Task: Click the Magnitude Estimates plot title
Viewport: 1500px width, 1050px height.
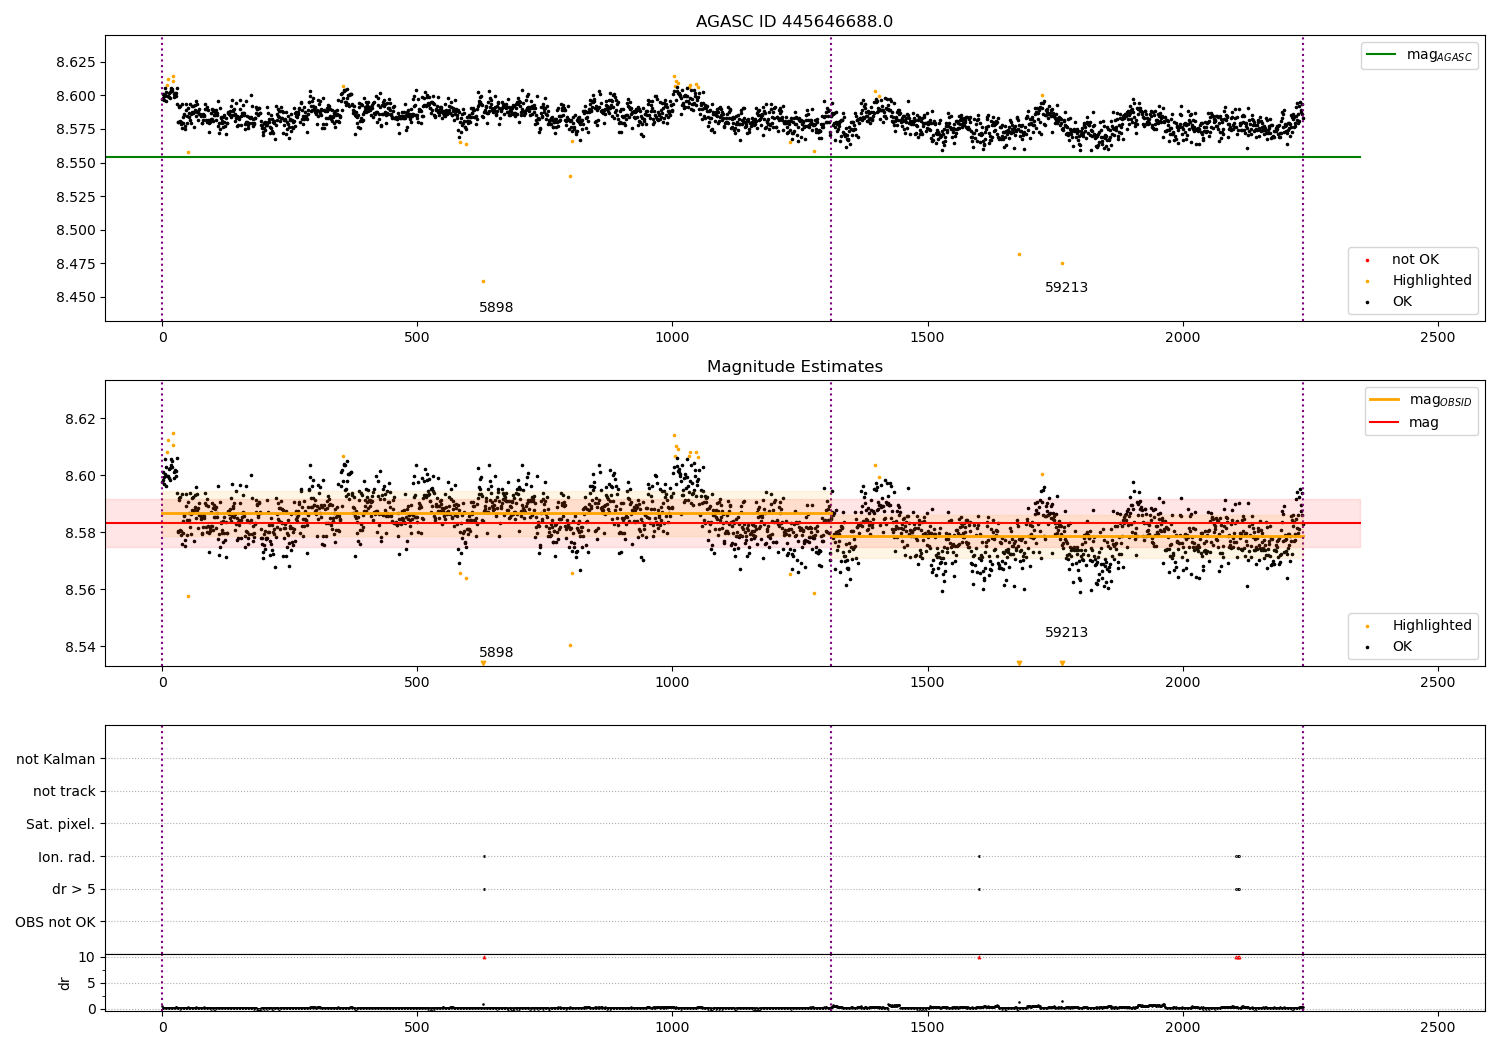Action: coord(794,367)
